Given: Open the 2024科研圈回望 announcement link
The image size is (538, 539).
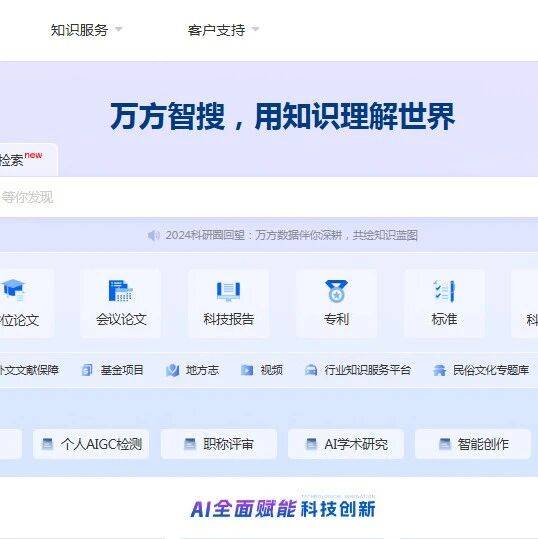Looking at the screenshot, I should tap(292, 235).
